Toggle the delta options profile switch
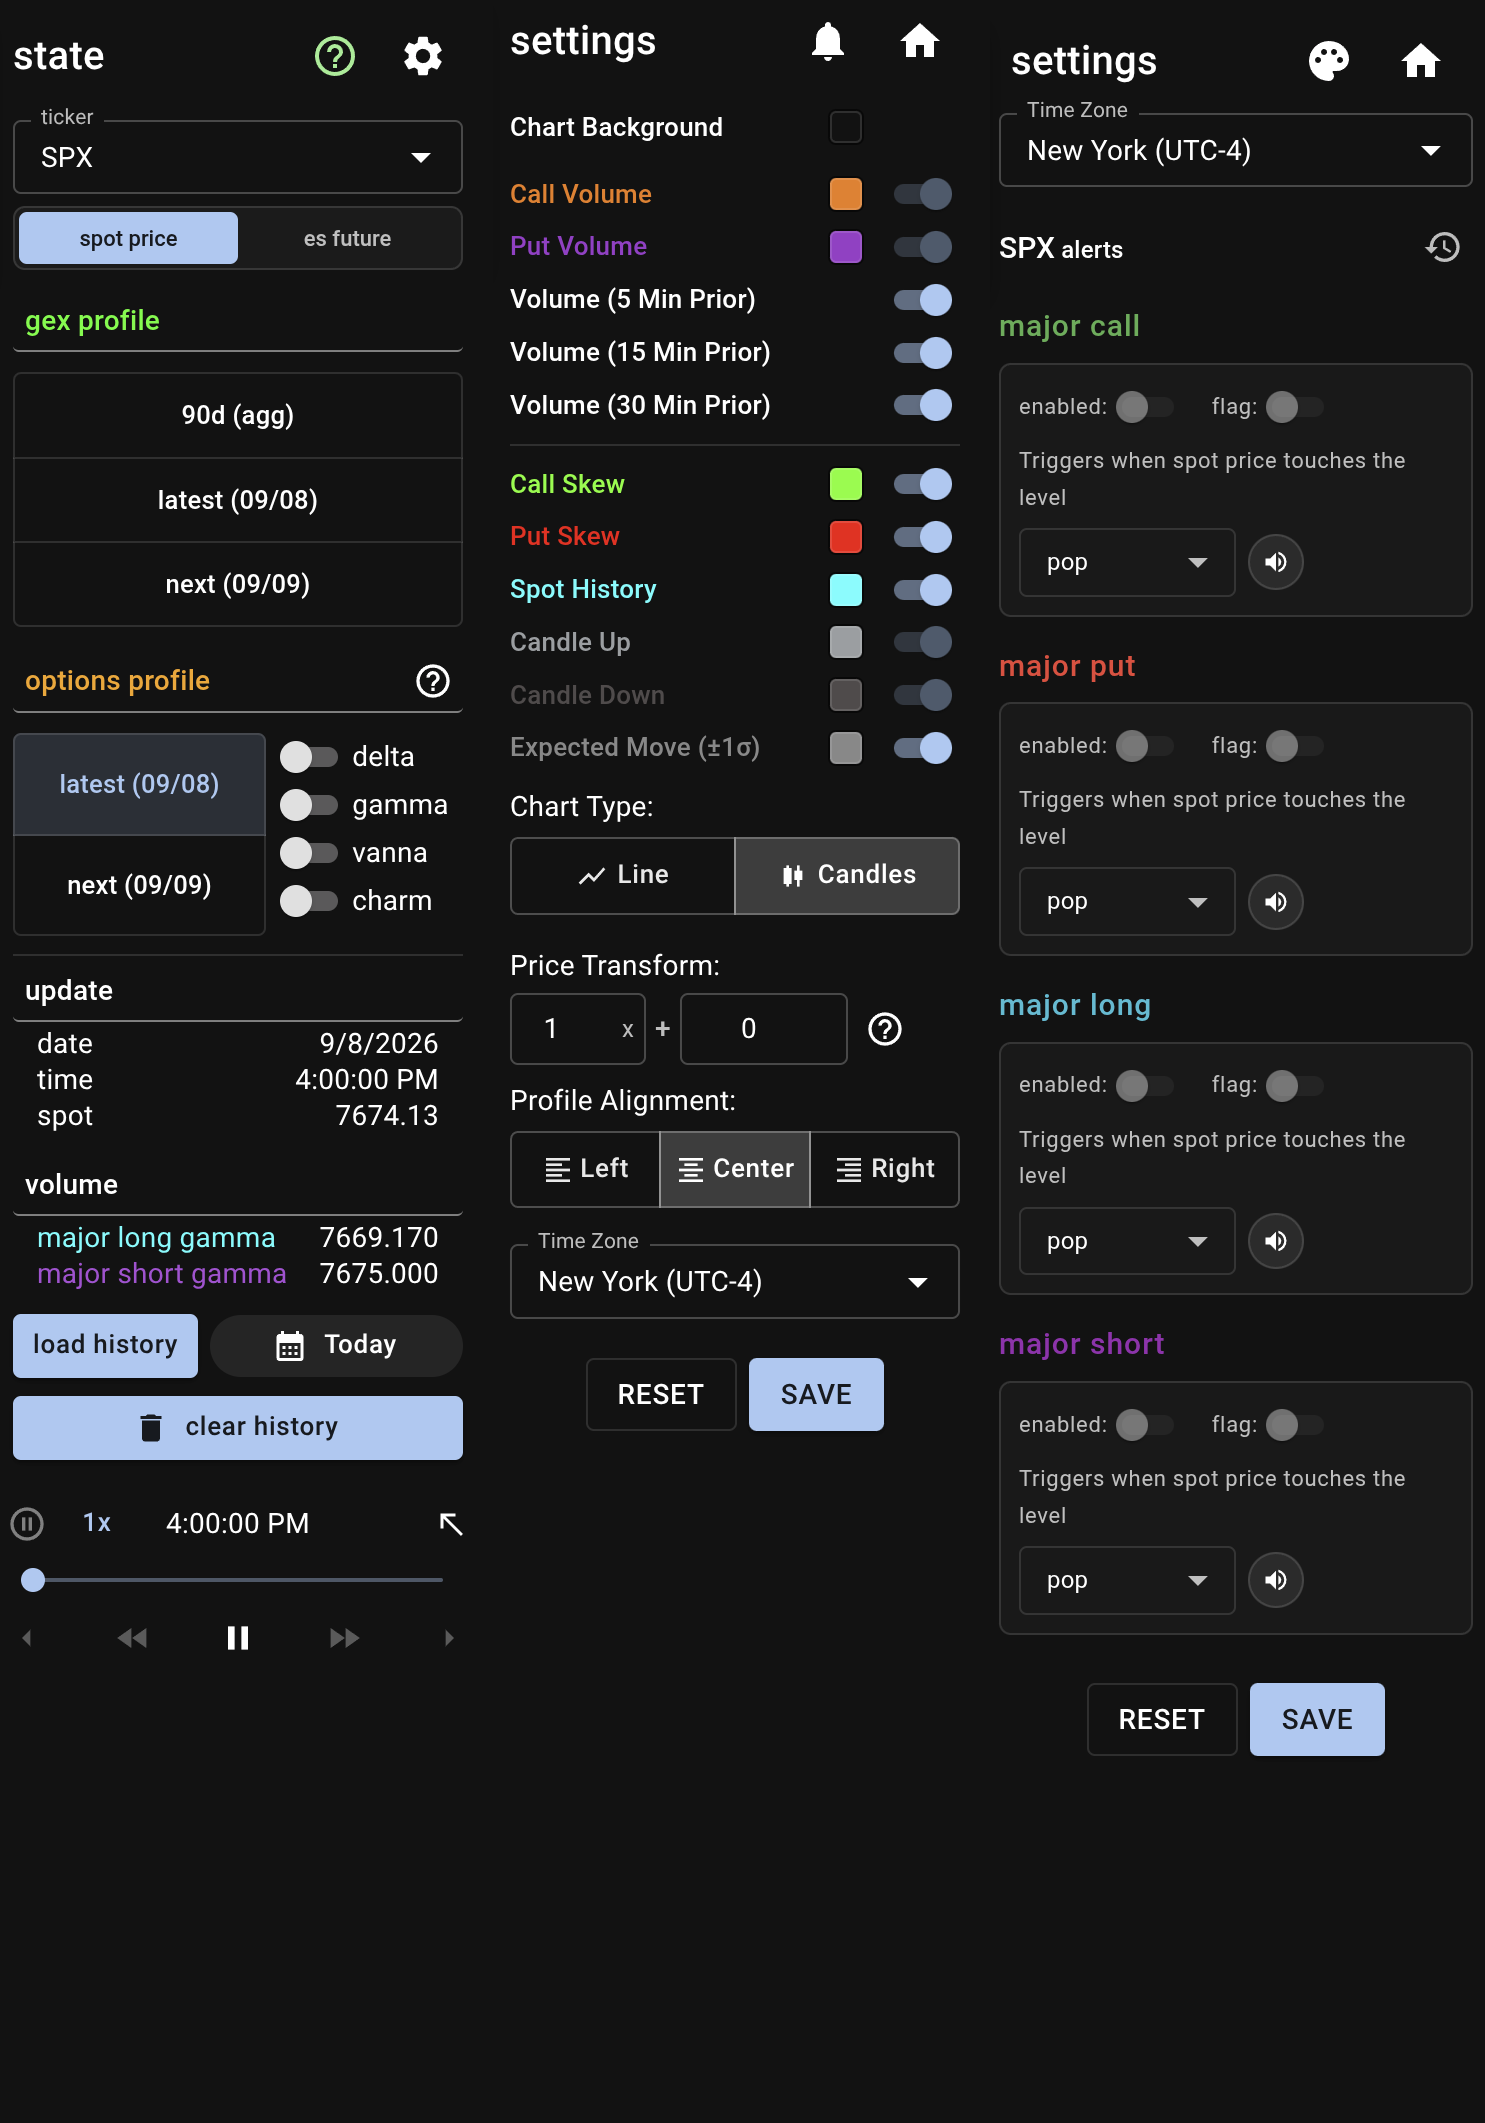This screenshot has width=1485, height=2123. tap(309, 757)
